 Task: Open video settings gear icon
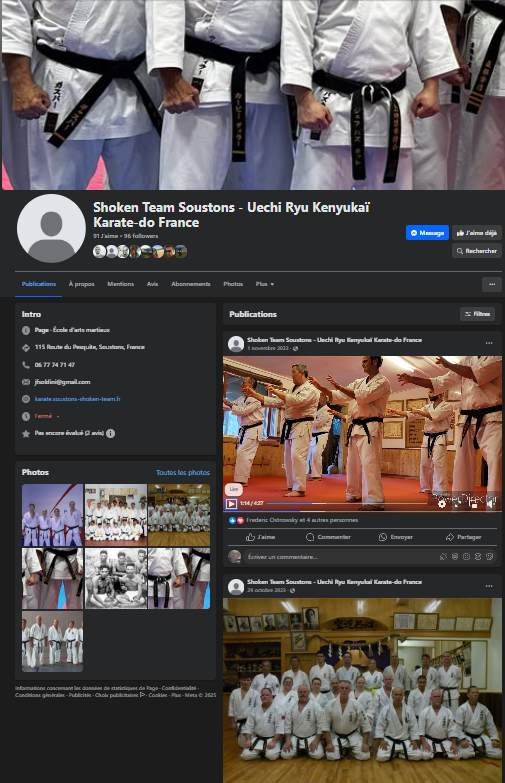point(442,504)
